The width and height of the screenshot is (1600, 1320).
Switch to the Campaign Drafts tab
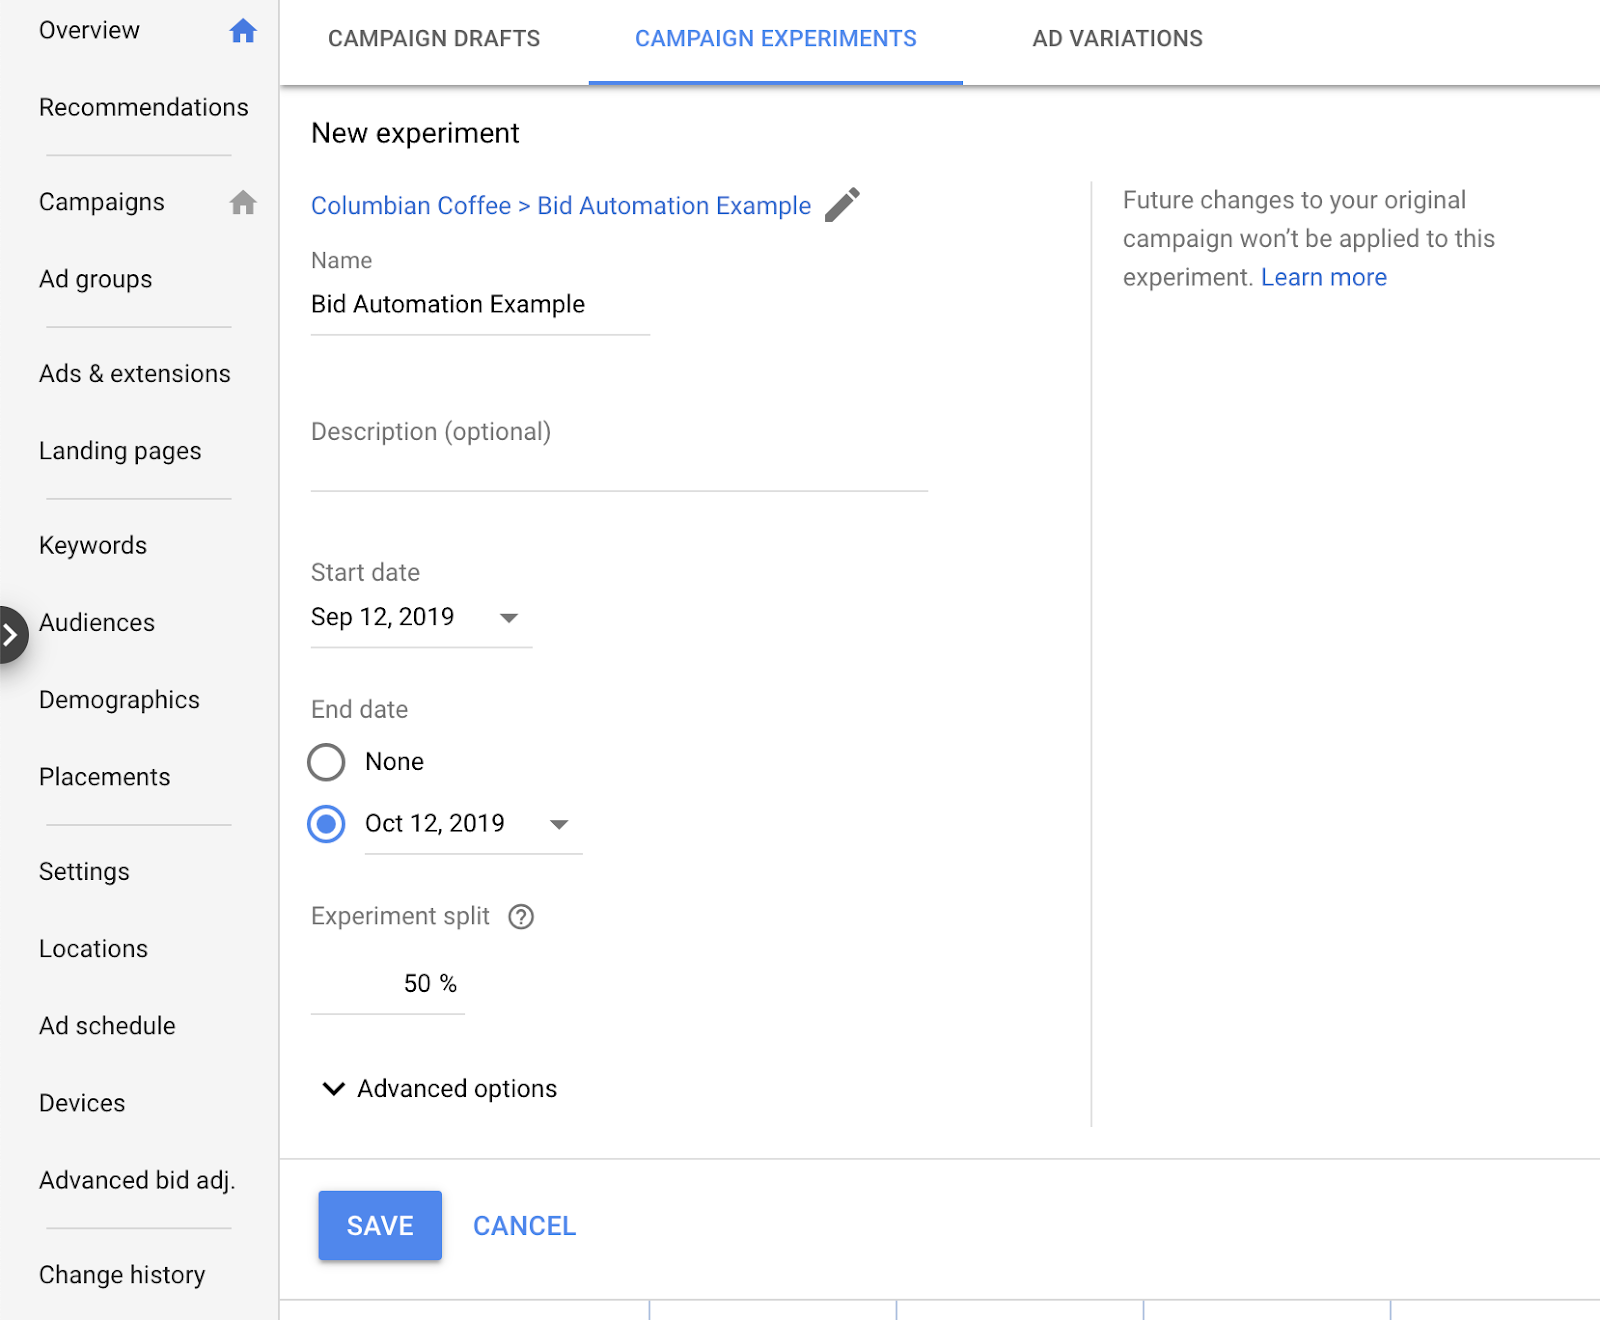[x=434, y=39]
